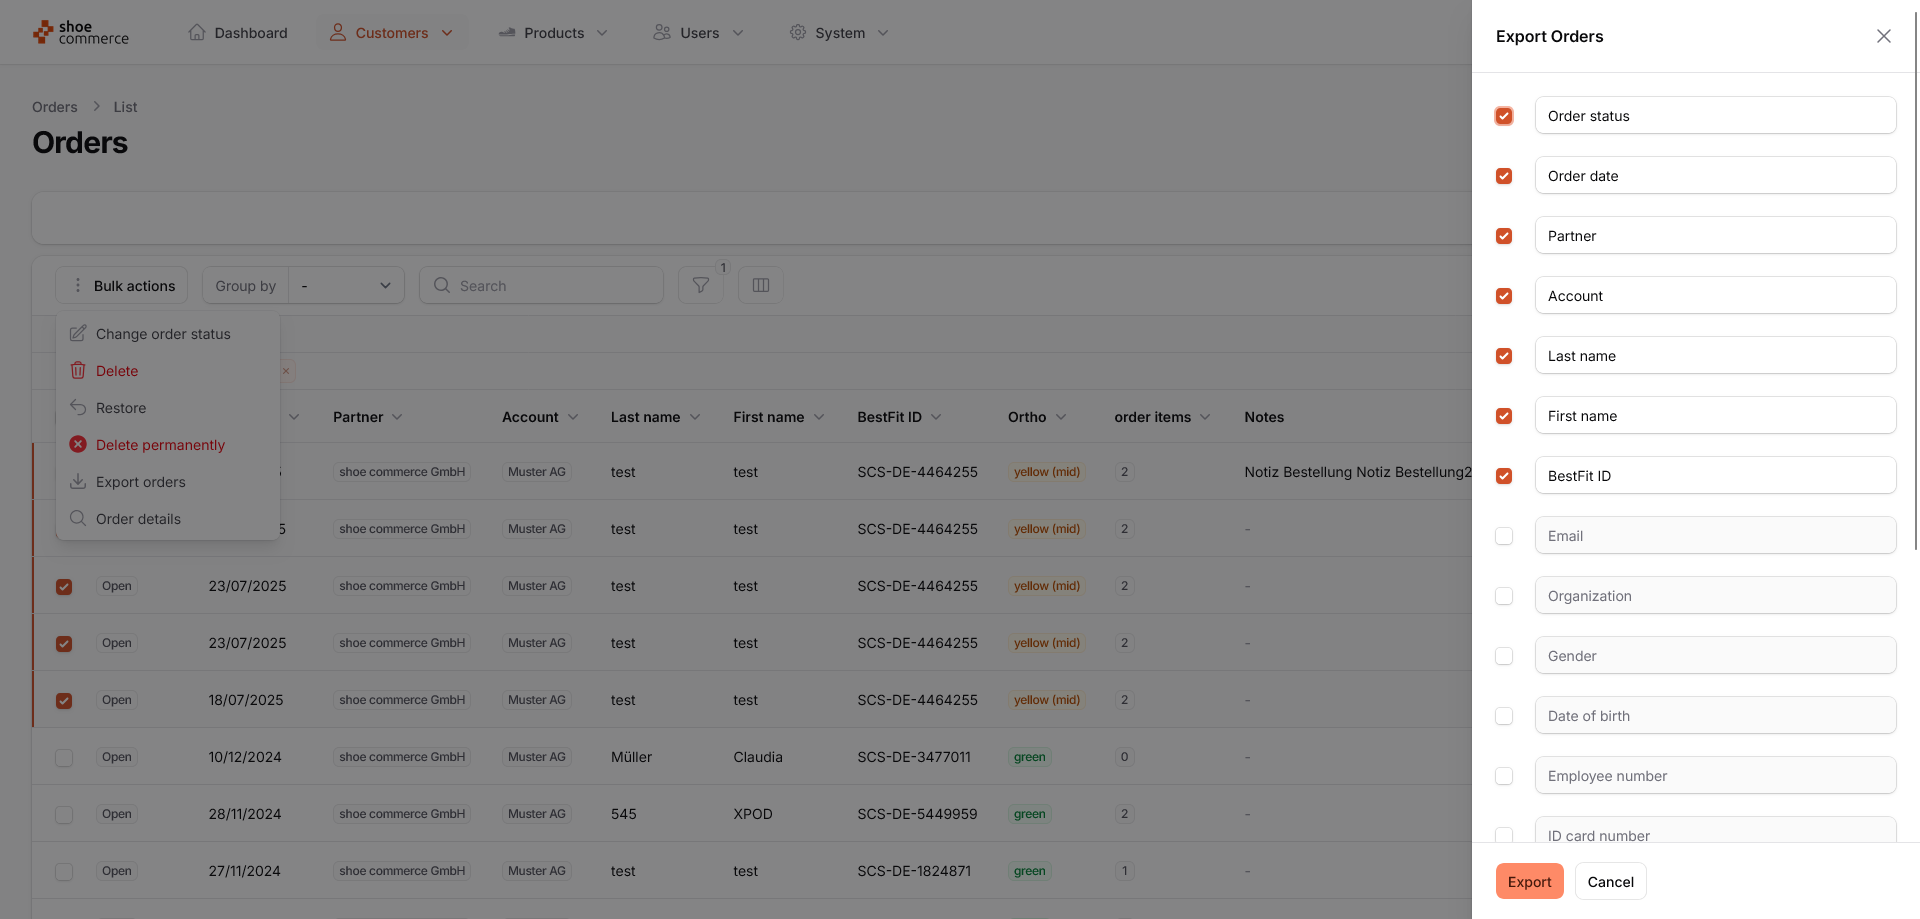Uncheck the Order status export checkbox
Image resolution: width=1920 pixels, height=919 pixels.
click(x=1504, y=116)
